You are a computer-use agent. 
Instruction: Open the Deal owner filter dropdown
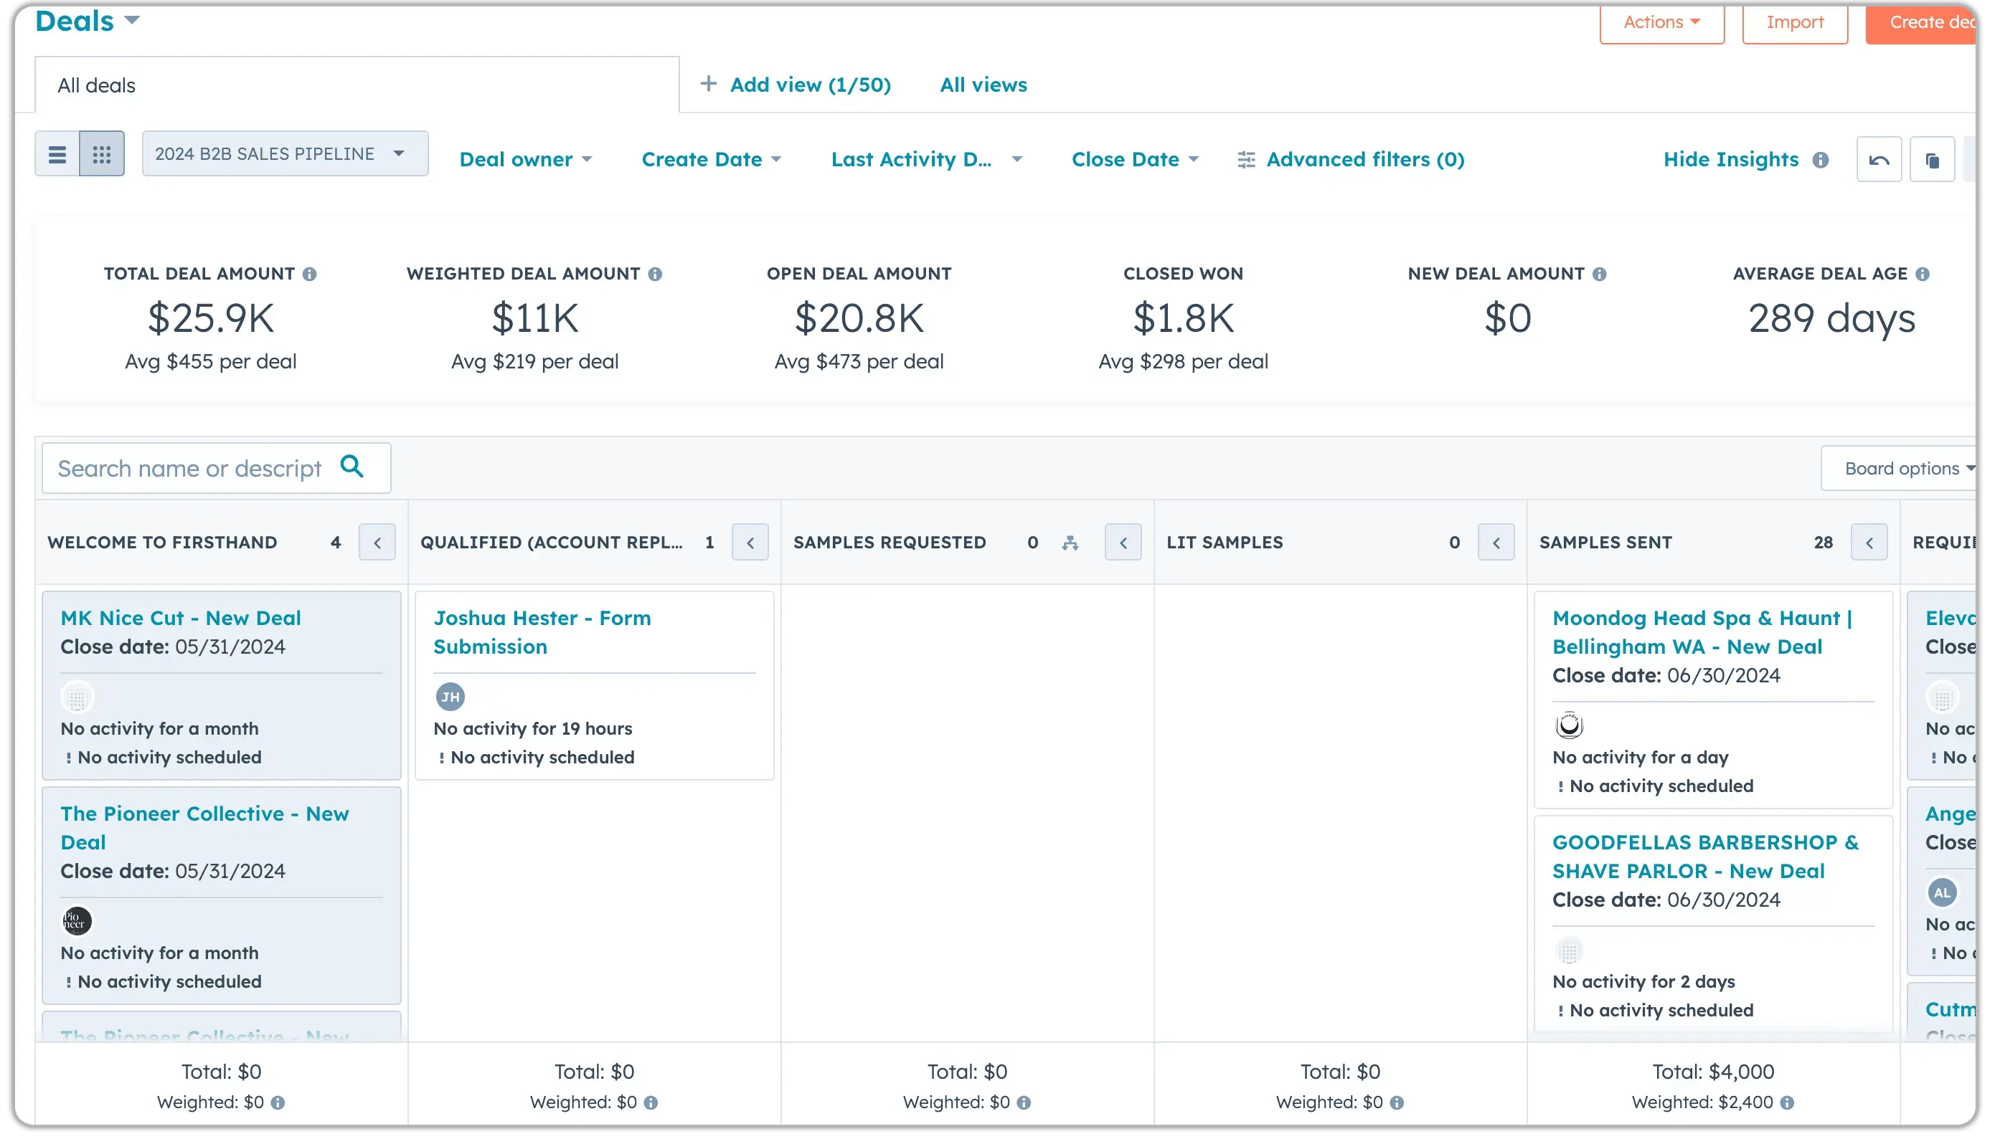(525, 159)
